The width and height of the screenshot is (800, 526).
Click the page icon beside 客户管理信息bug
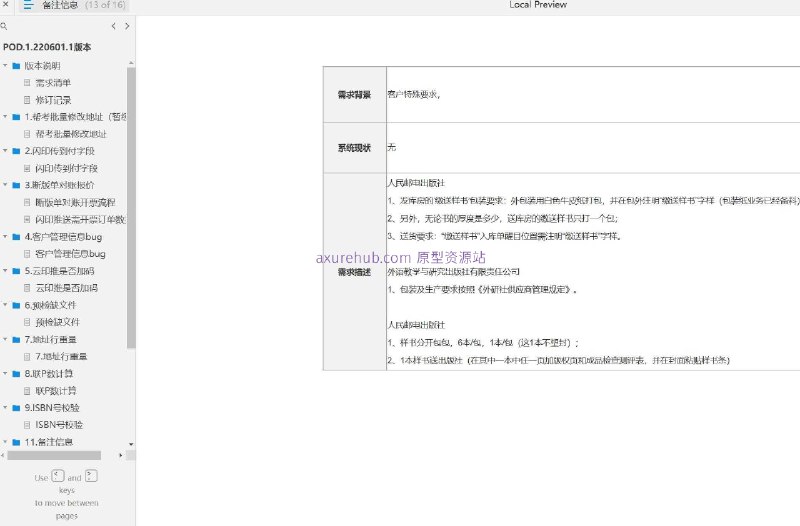click(27, 254)
